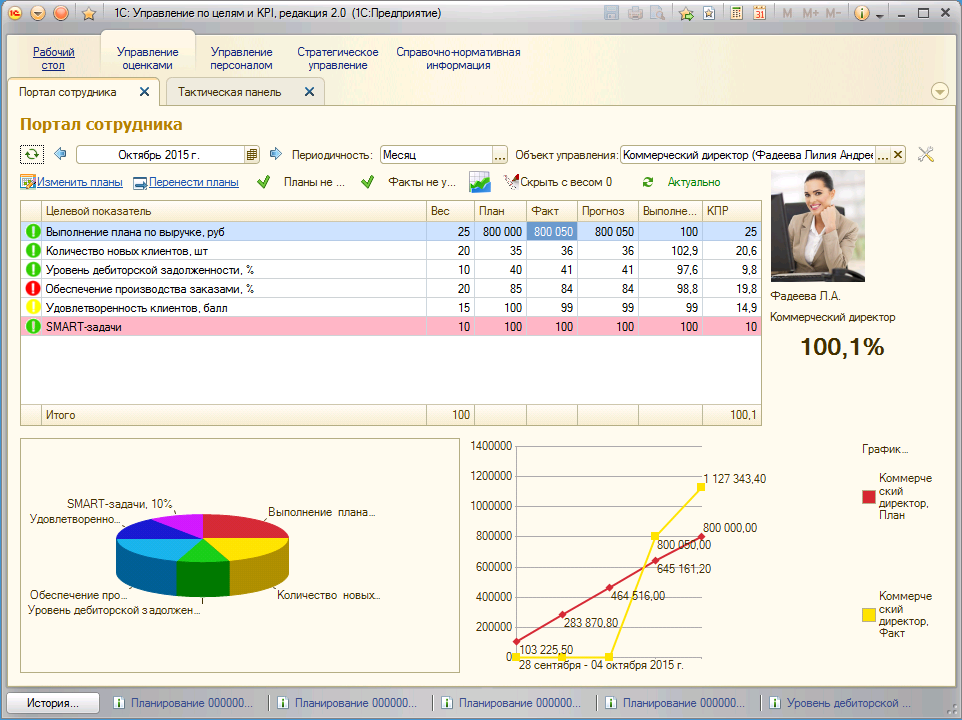Switch to Тактическая панель tab

coord(229,92)
